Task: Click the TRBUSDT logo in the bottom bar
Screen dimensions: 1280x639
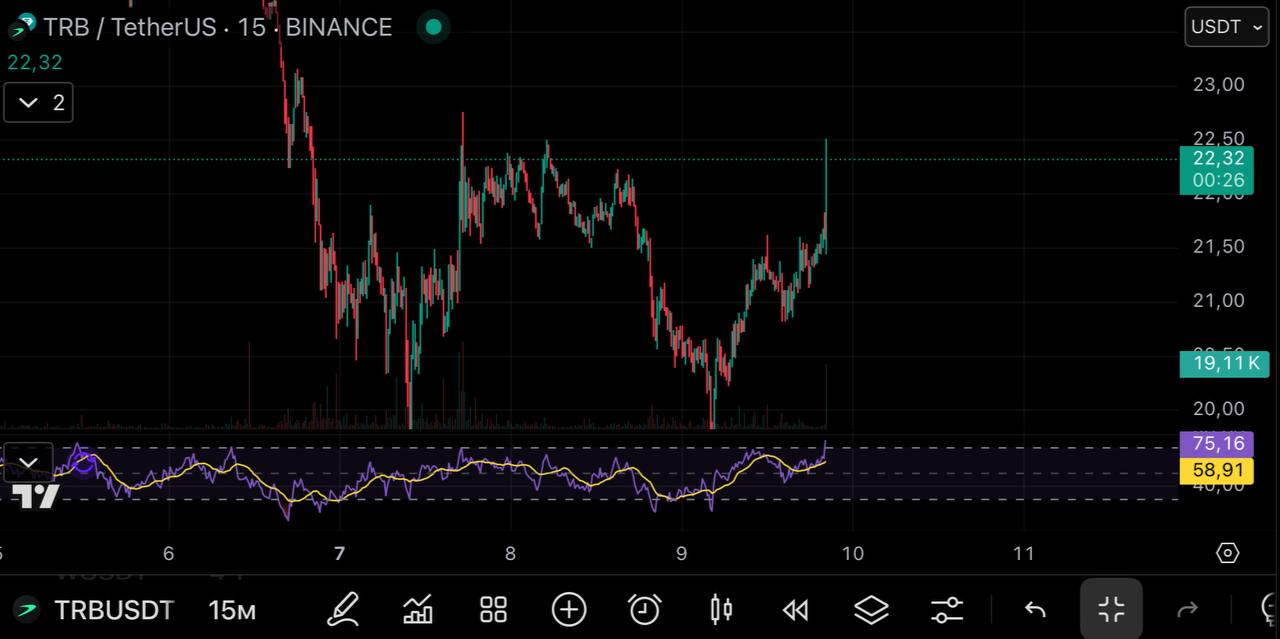Action: [x=26, y=609]
